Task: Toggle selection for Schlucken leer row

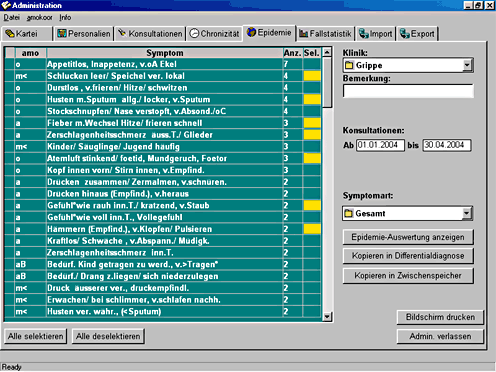Action: (x=312, y=76)
